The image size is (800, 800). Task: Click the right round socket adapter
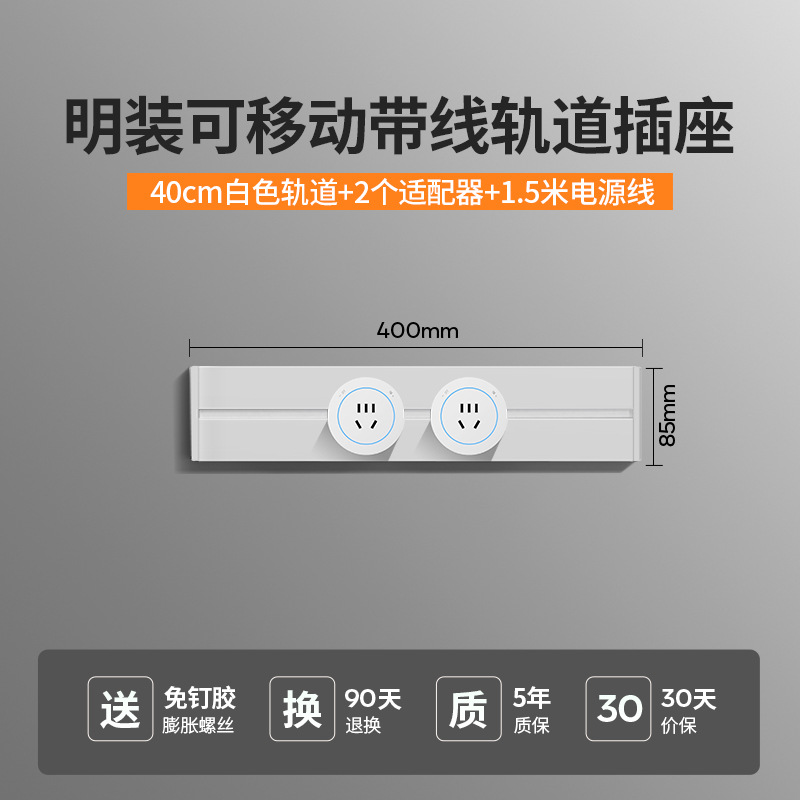[469, 416]
